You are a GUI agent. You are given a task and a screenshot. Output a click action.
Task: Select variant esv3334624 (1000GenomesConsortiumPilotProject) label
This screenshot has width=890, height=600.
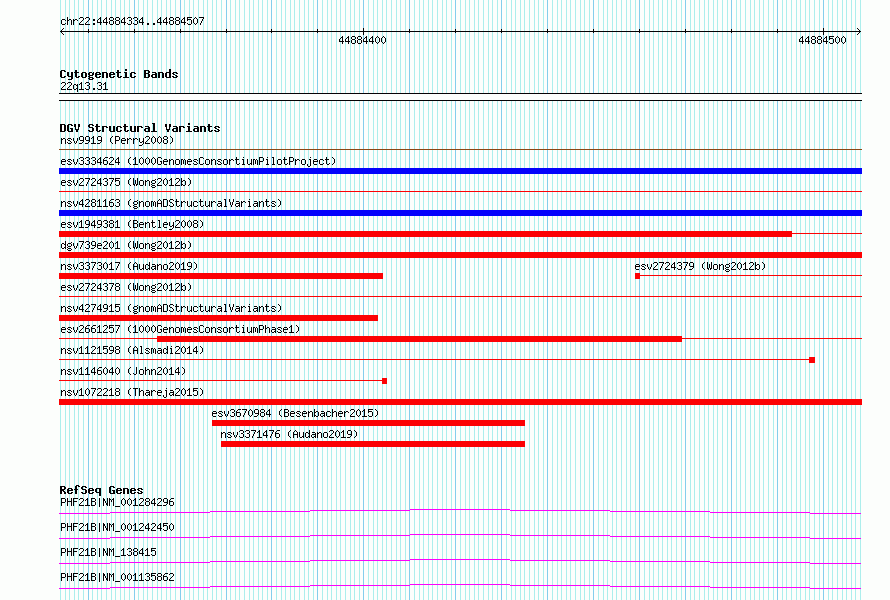pos(198,161)
